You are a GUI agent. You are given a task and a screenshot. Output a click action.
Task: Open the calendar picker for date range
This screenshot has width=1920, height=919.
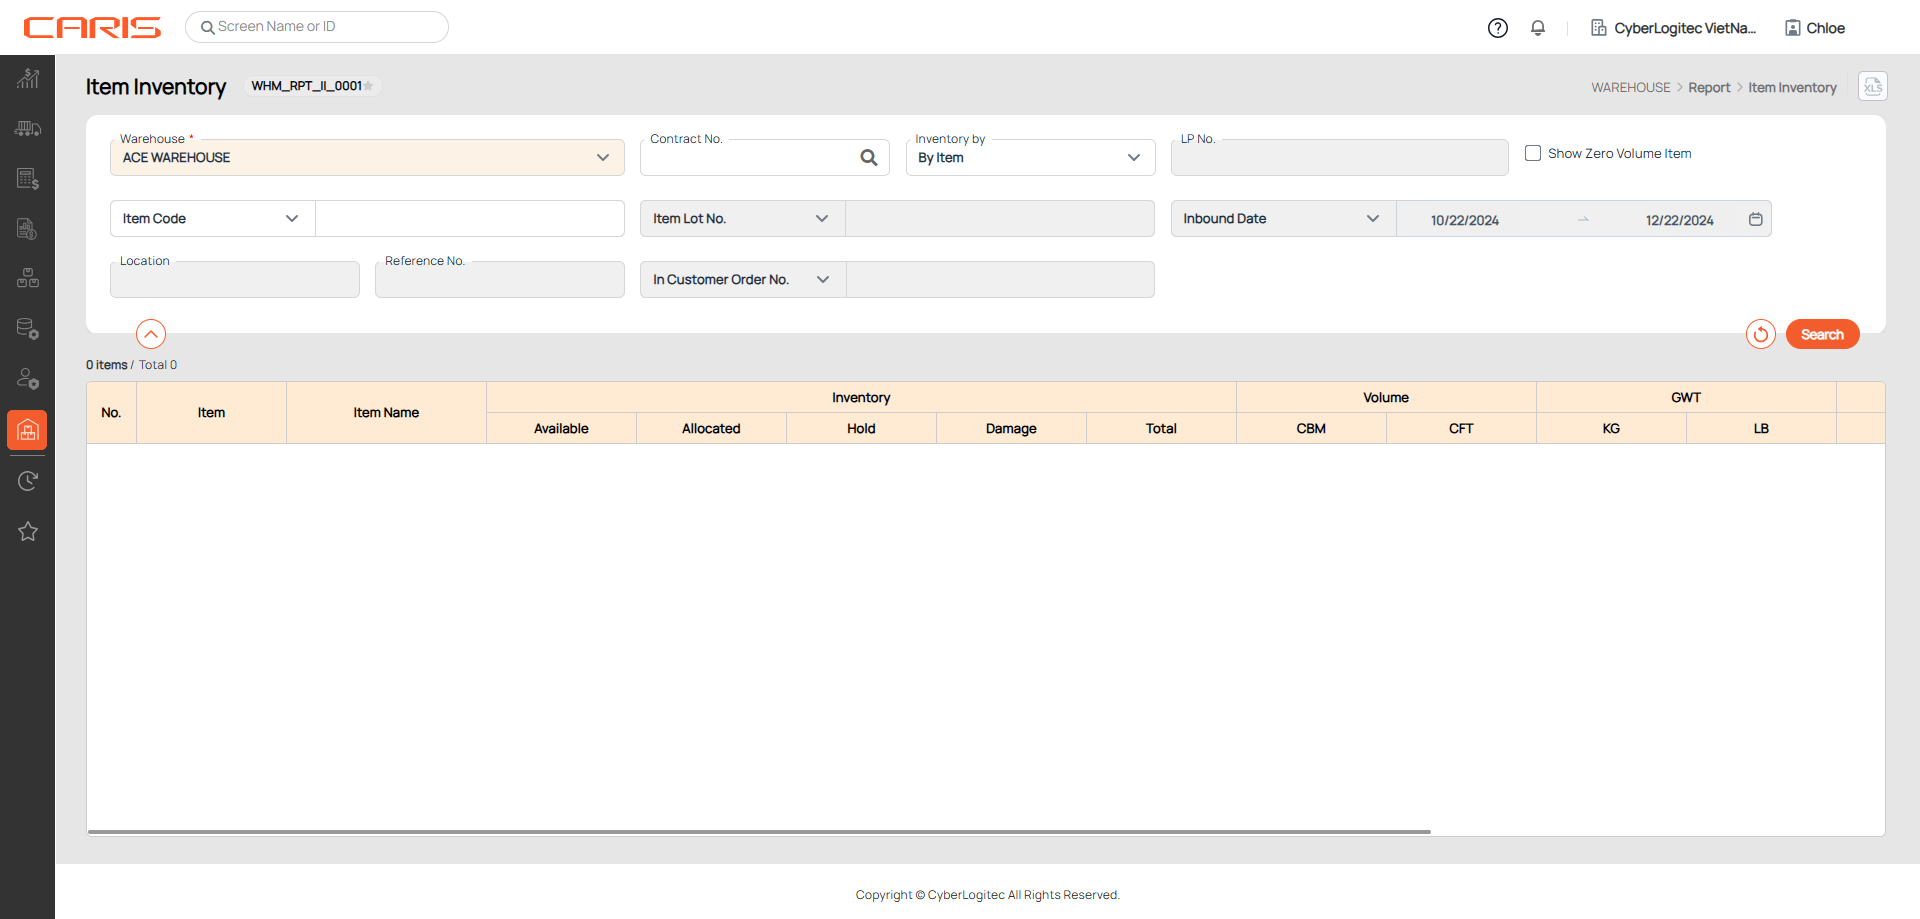tap(1755, 219)
